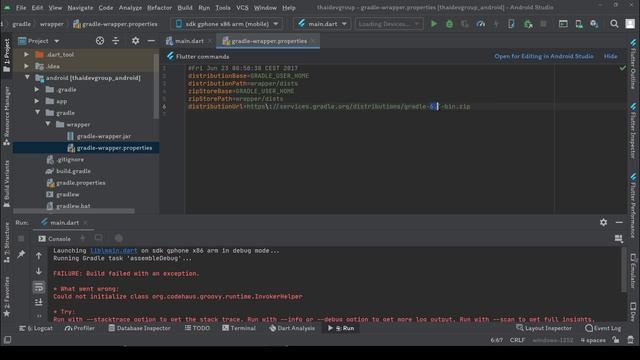Click the CRLF line separator status
Viewport: 640px width, 360px height.
517,340
